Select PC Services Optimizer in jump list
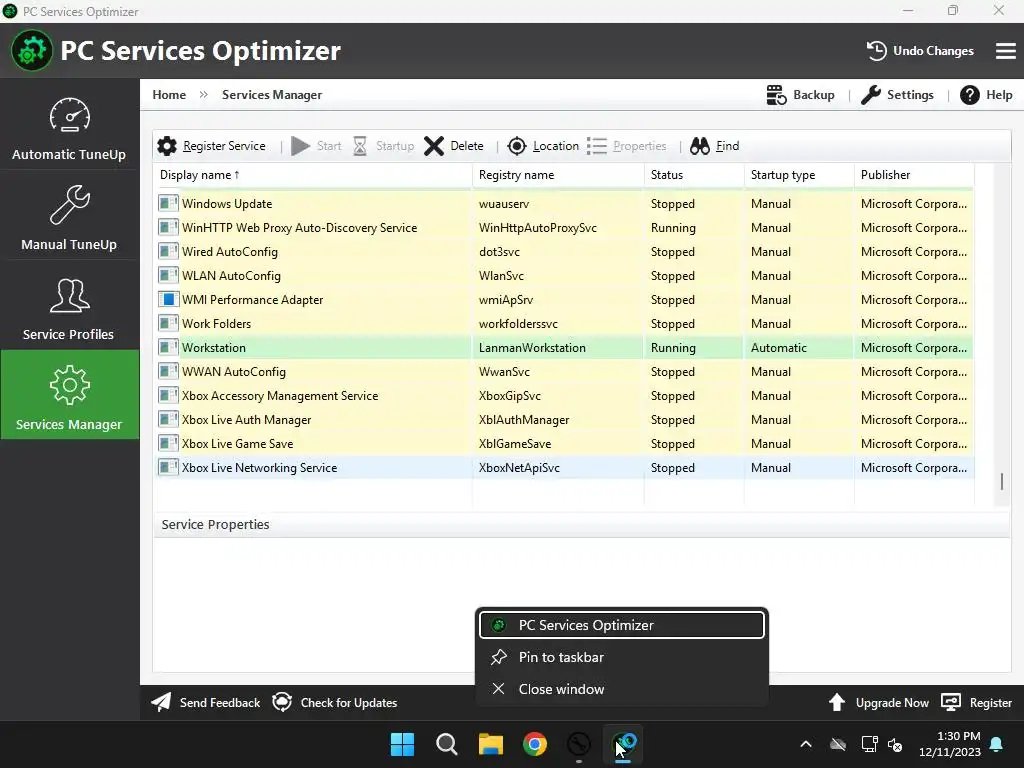The height and width of the screenshot is (768, 1024). (622, 625)
